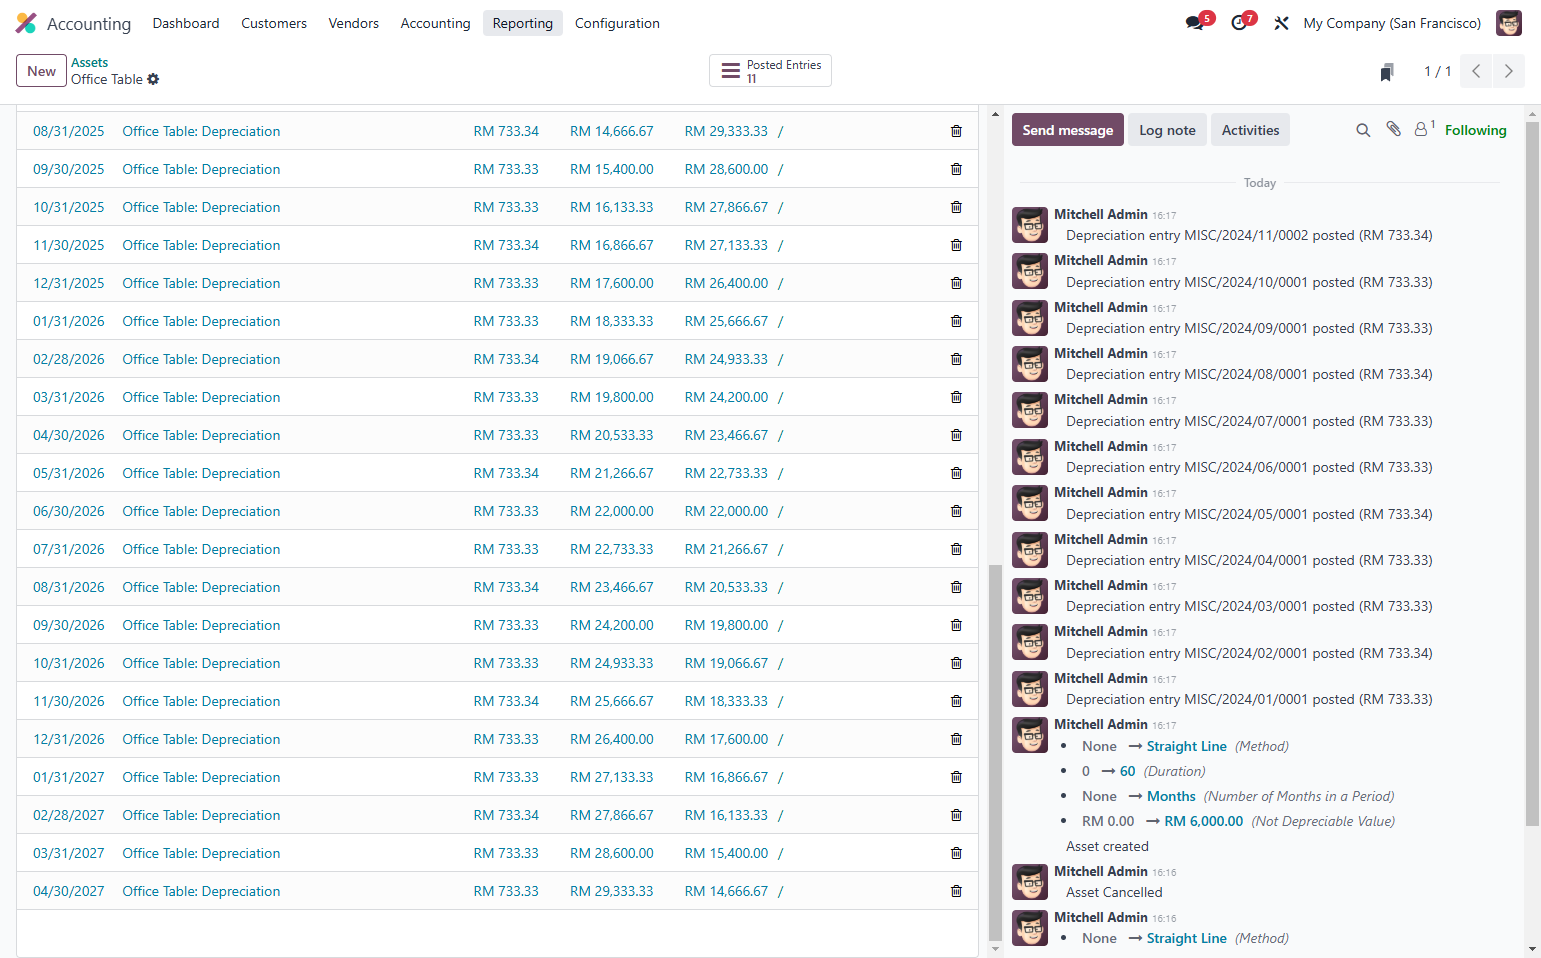The height and width of the screenshot is (958, 1541).
Task: Open the debug tools wrench icon
Action: point(1281,23)
